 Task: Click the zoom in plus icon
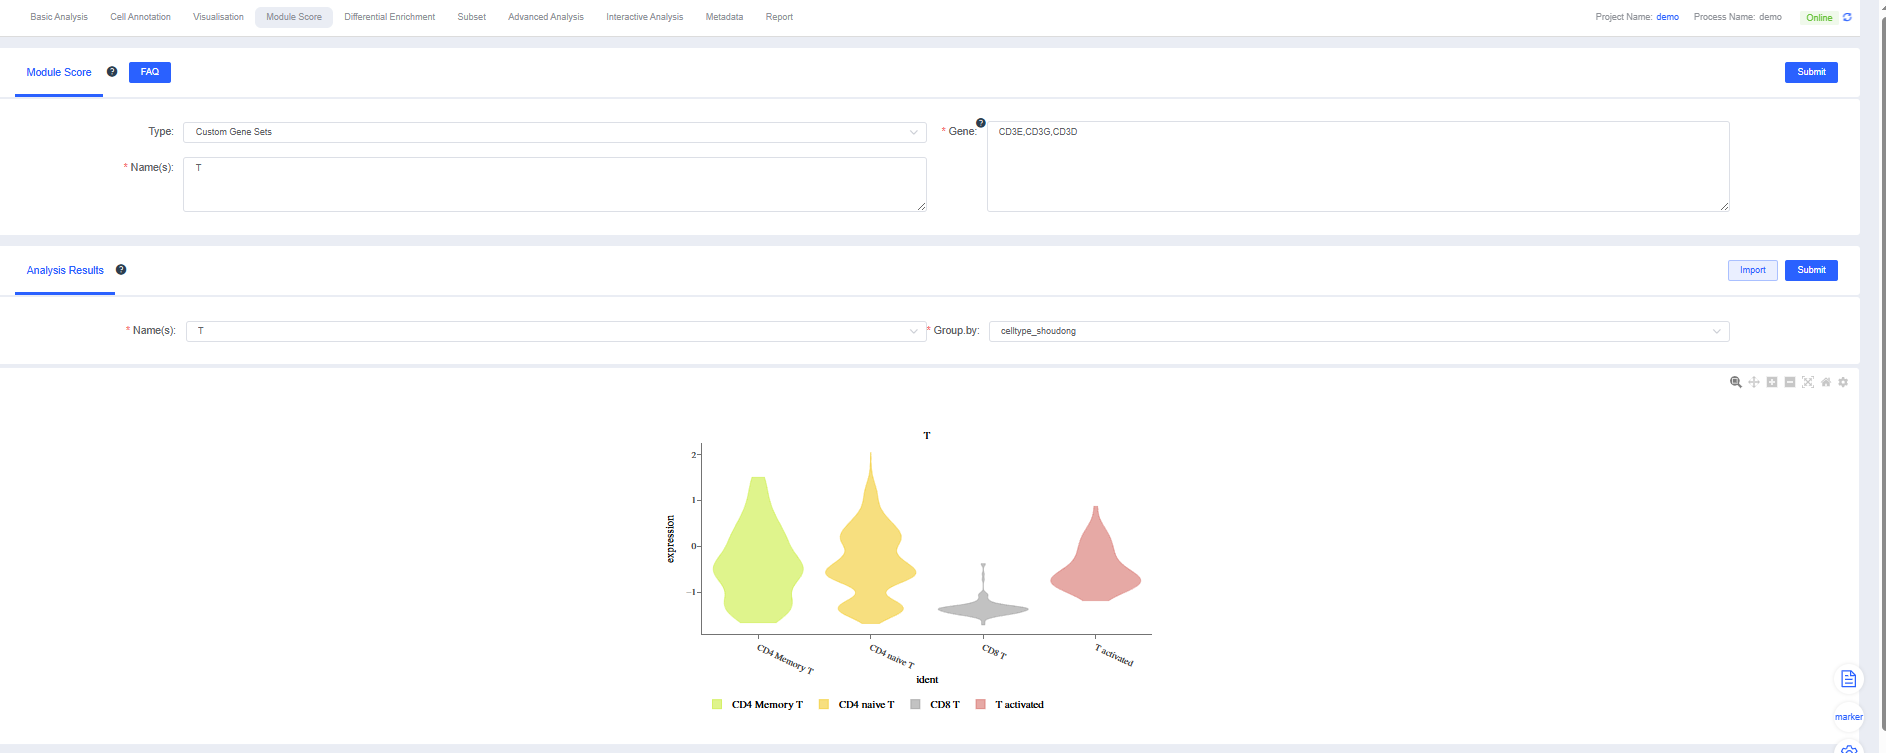[1772, 382]
